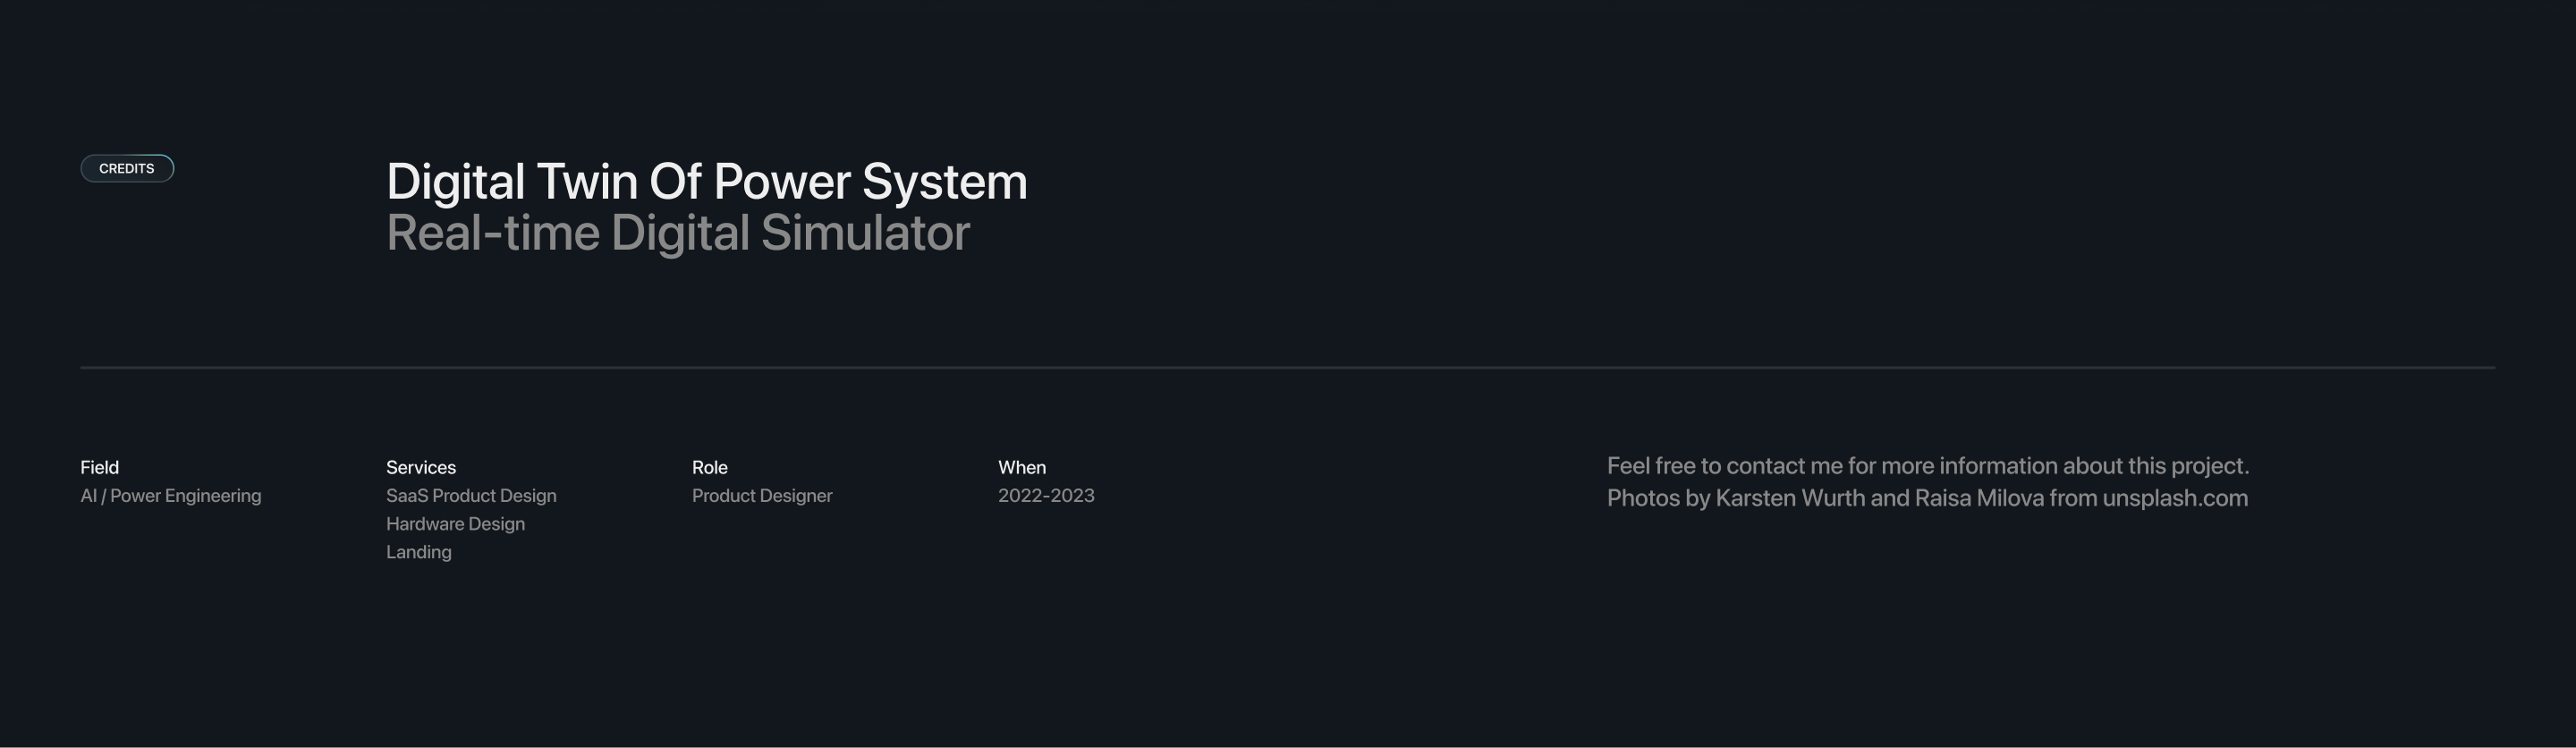Click the Hardware Design entry
2576x748 pixels.
point(455,524)
